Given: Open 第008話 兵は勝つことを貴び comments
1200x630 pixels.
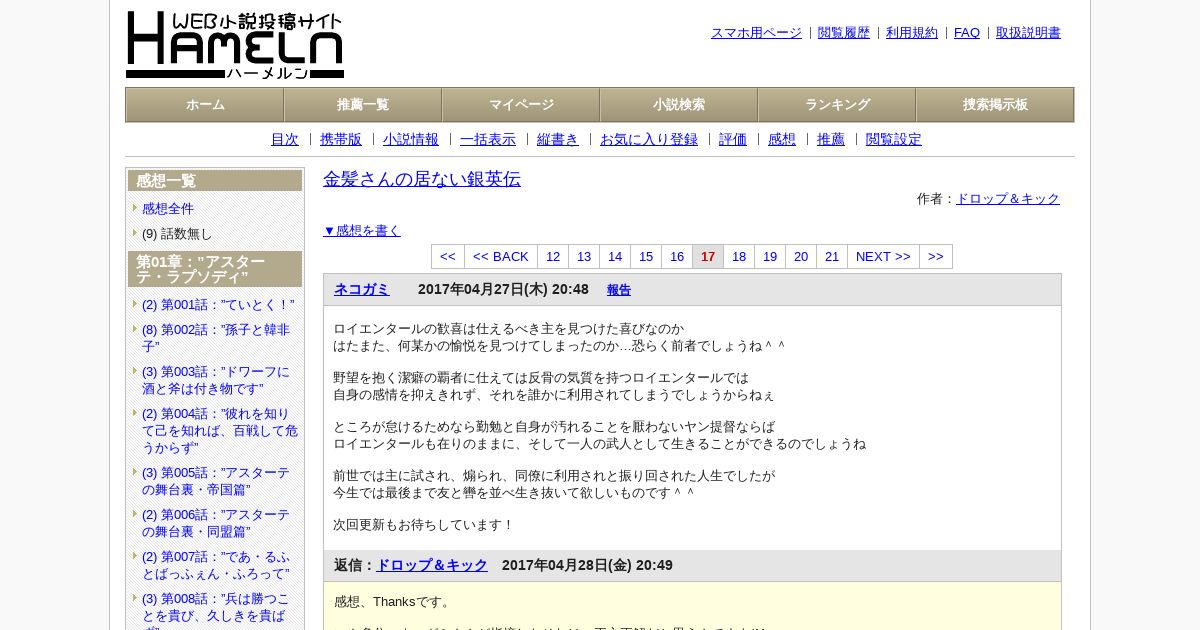Looking at the screenshot, I should point(216,612).
